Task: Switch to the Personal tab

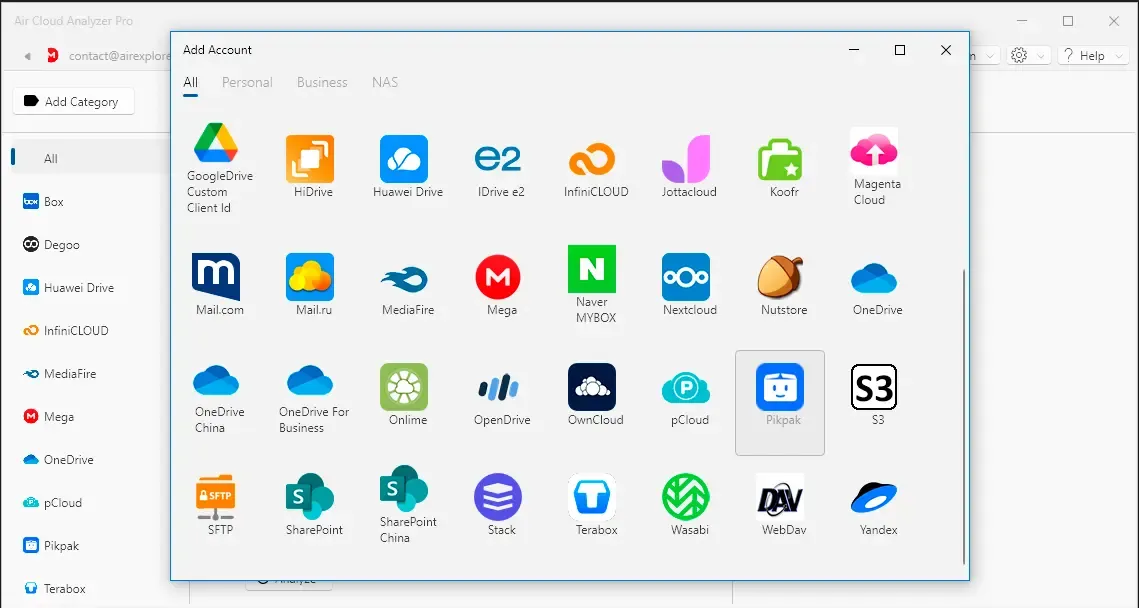Action: click(247, 83)
